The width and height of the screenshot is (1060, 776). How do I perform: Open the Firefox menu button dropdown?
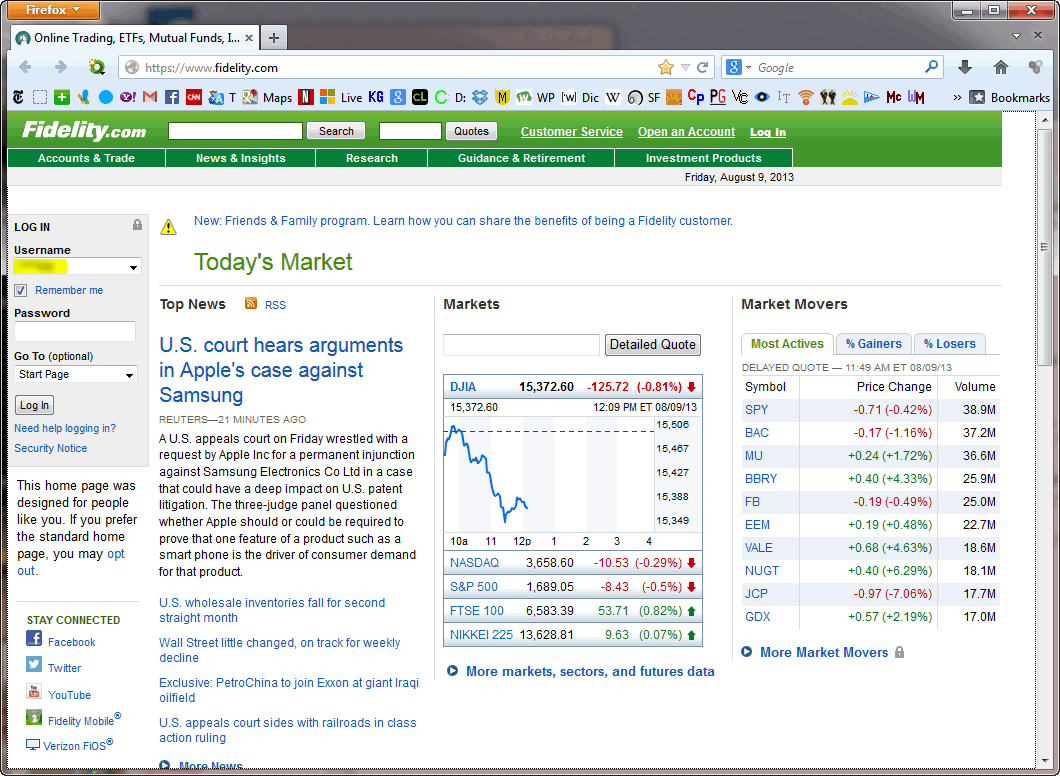52,9
